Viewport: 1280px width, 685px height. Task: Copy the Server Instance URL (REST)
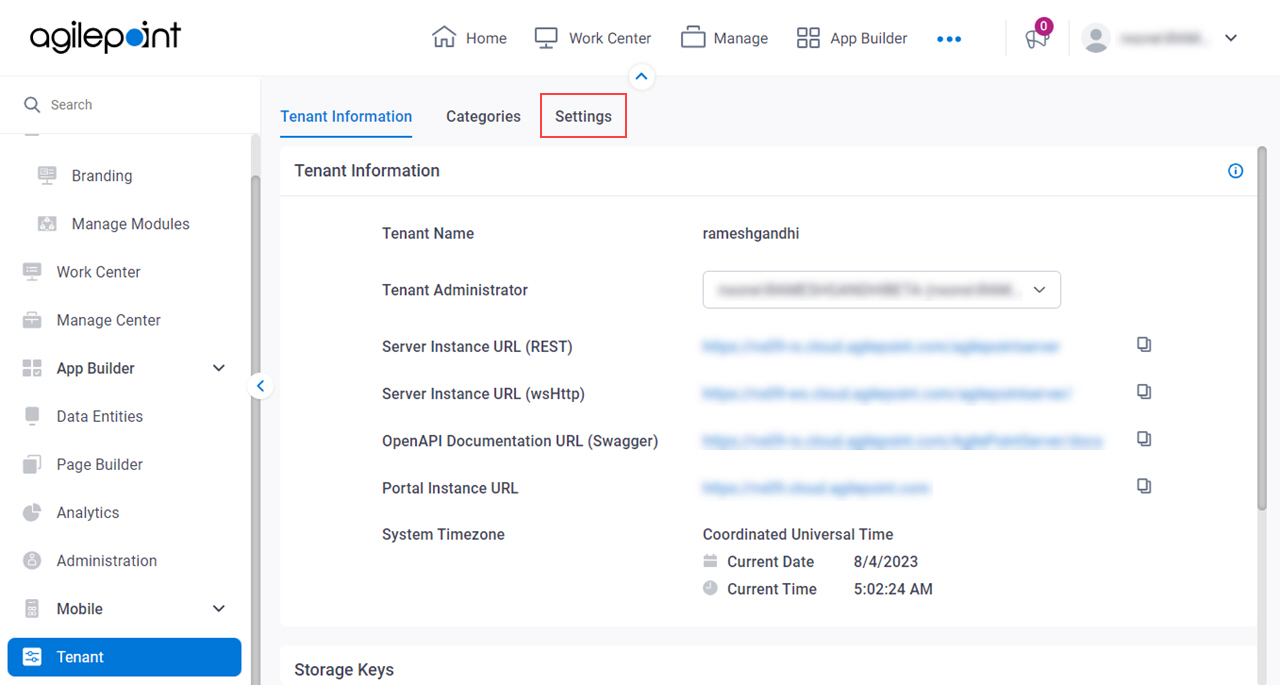(x=1144, y=345)
